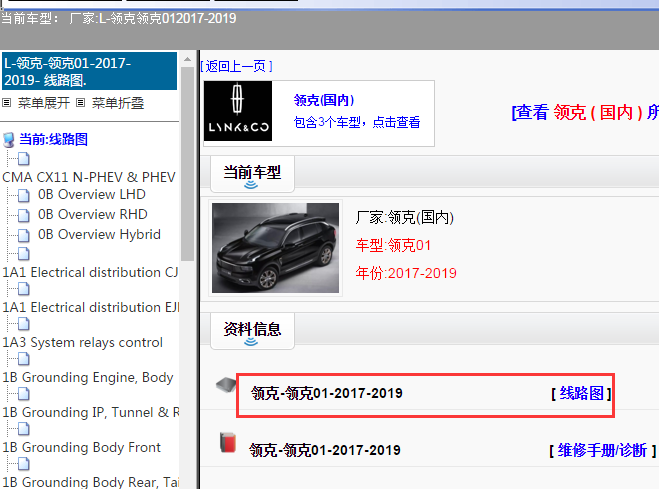Click the 厂家:领克(国内) text
Viewport: 659px width, 489px height.
pos(404,218)
